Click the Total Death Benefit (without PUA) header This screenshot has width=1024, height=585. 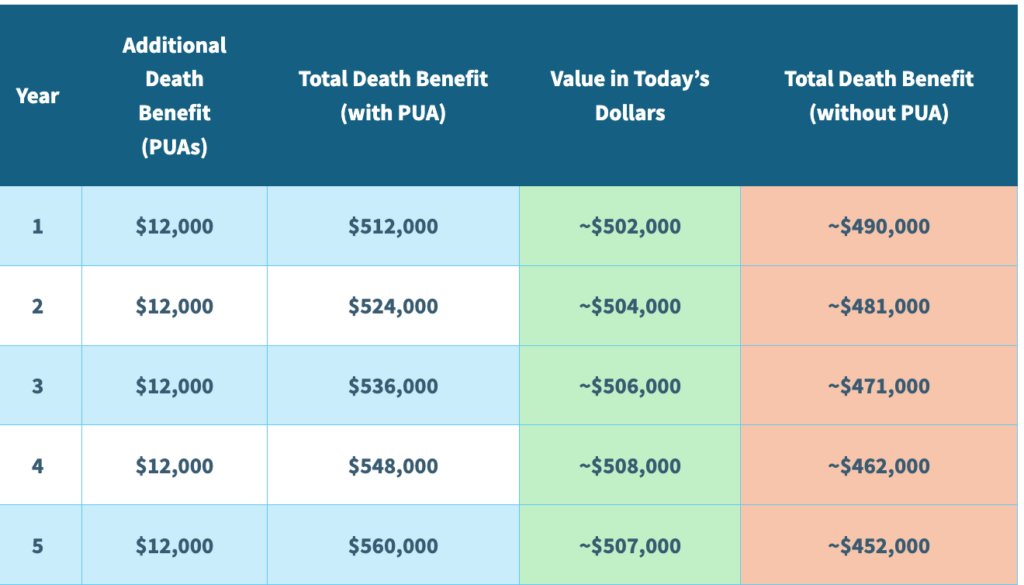tap(879, 96)
